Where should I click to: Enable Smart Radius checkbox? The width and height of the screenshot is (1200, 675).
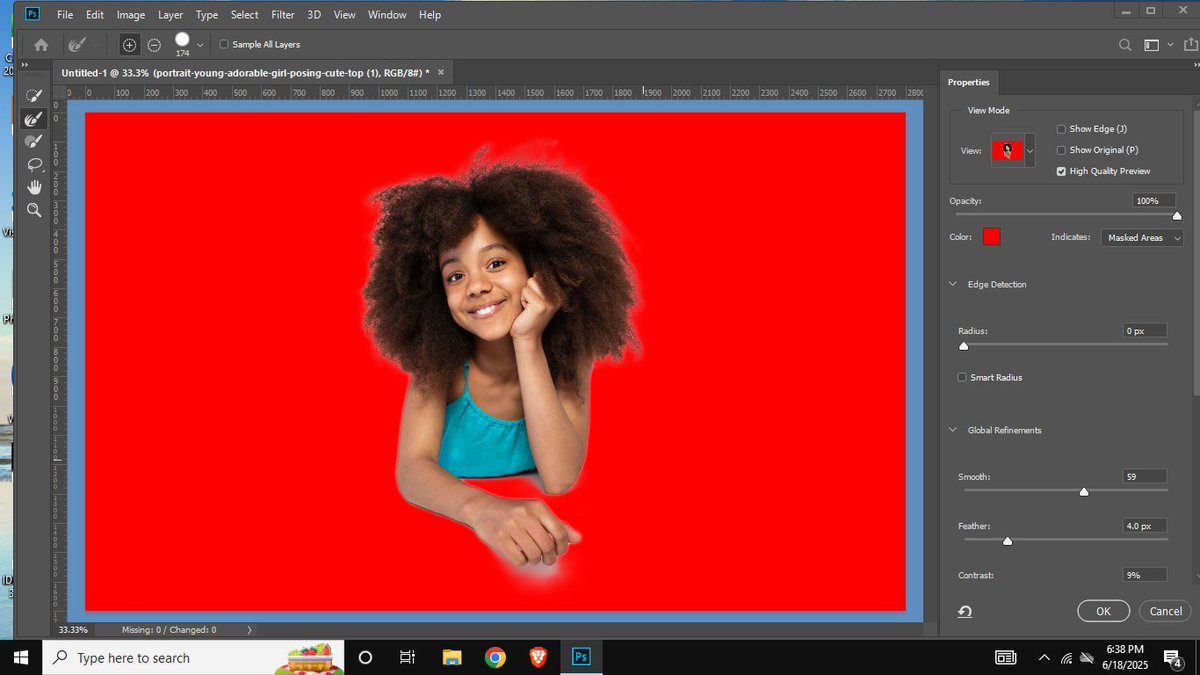962,377
